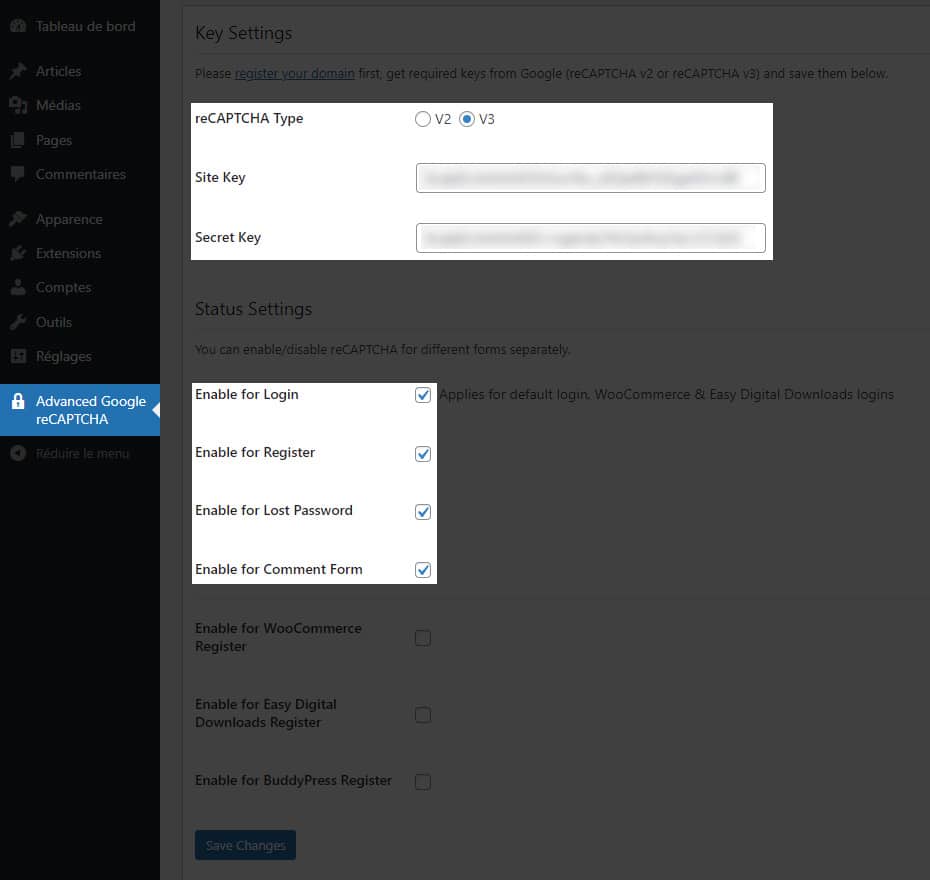This screenshot has width=930, height=880.
Task: Open the Réglages menu item
Action: 63,356
